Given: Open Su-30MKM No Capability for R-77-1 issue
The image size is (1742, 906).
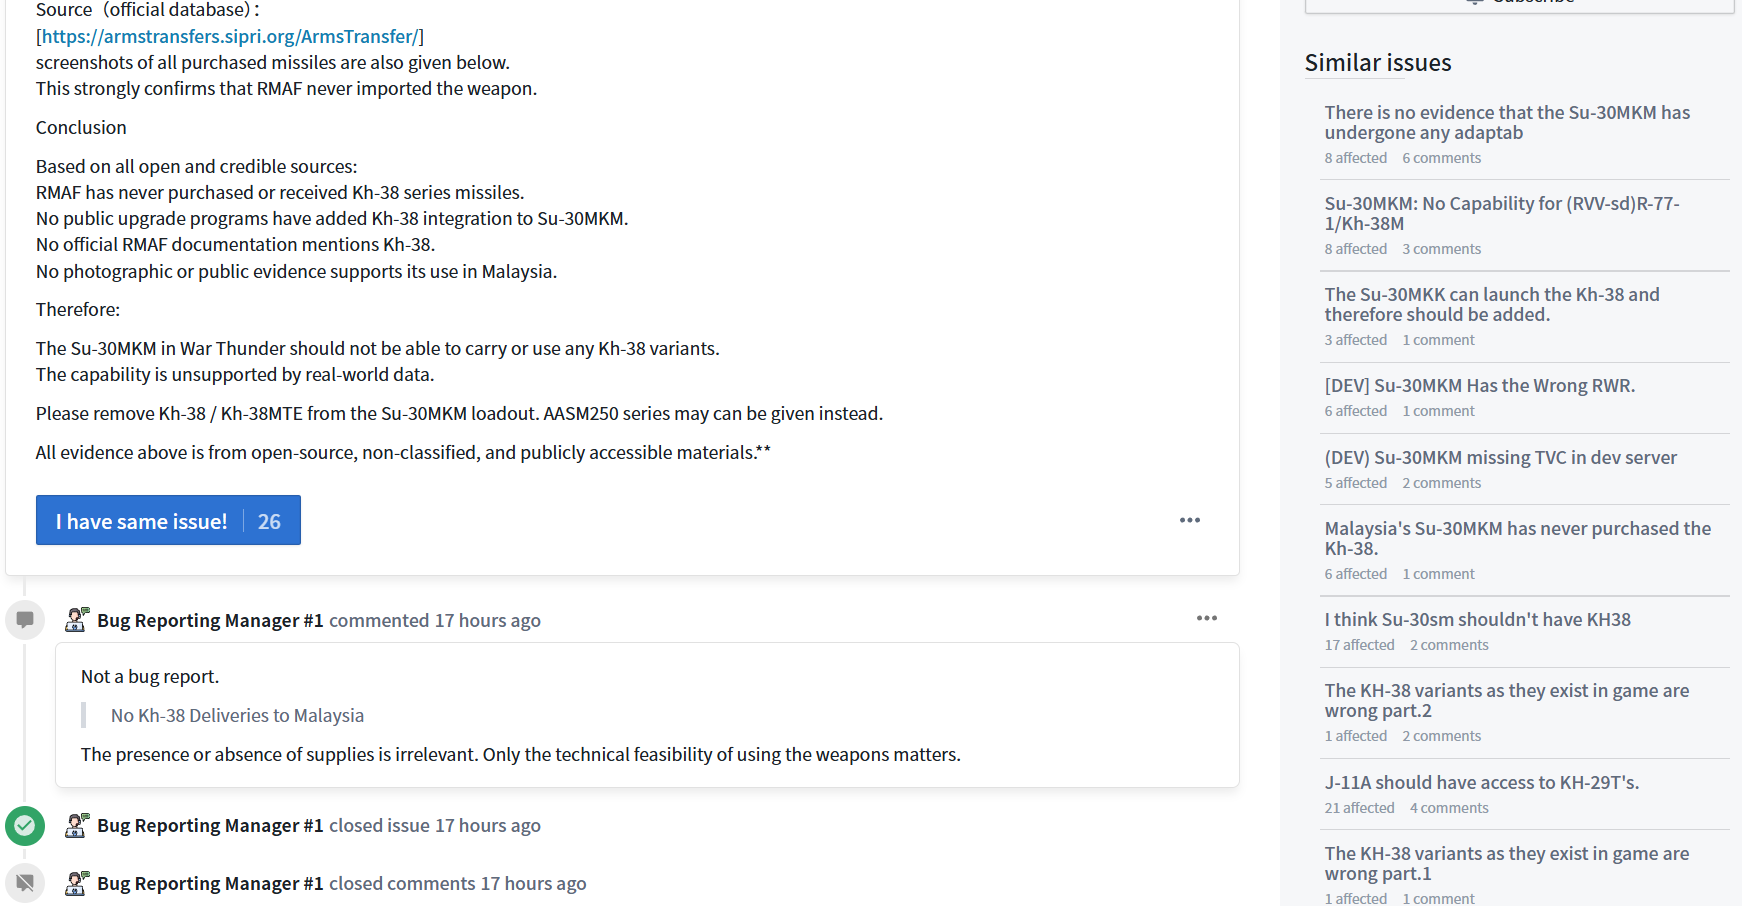Looking at the screenshot, I should [x=1501, y=214].
